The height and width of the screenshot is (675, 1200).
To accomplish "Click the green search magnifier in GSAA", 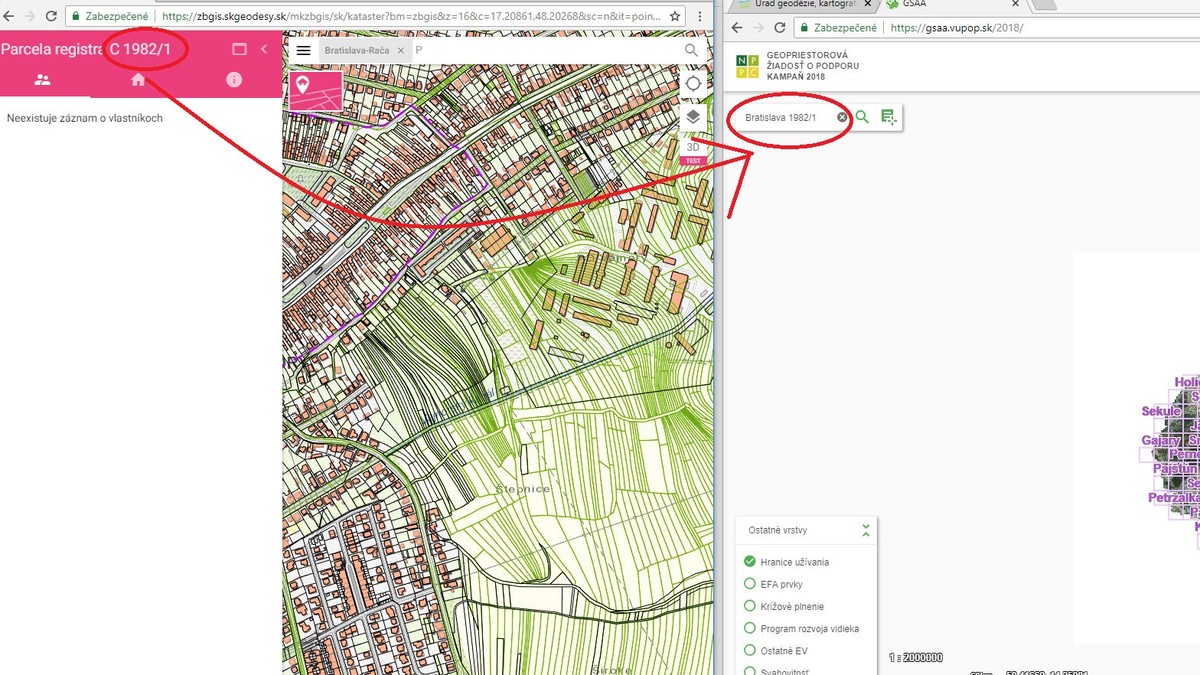I will point(863,117).
